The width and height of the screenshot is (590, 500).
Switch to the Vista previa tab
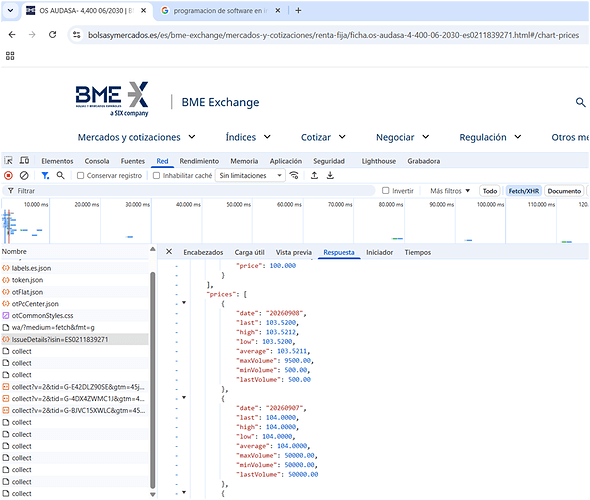click(x=293, y=252)
